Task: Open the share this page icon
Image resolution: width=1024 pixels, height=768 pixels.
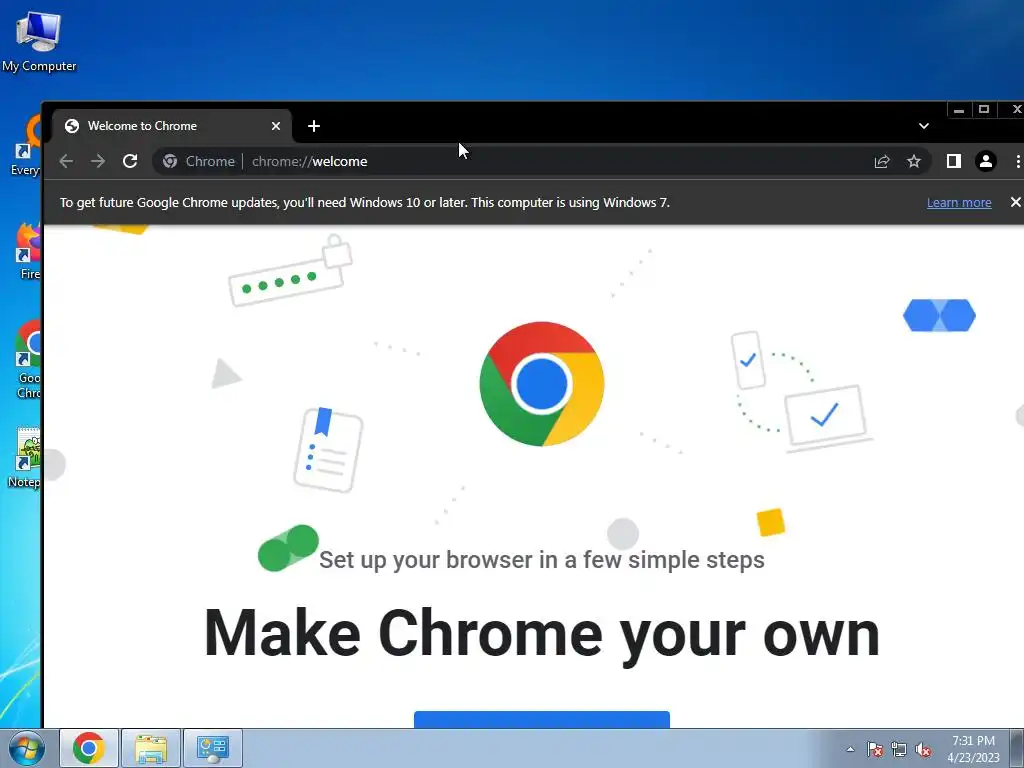Action: (882, 161)
